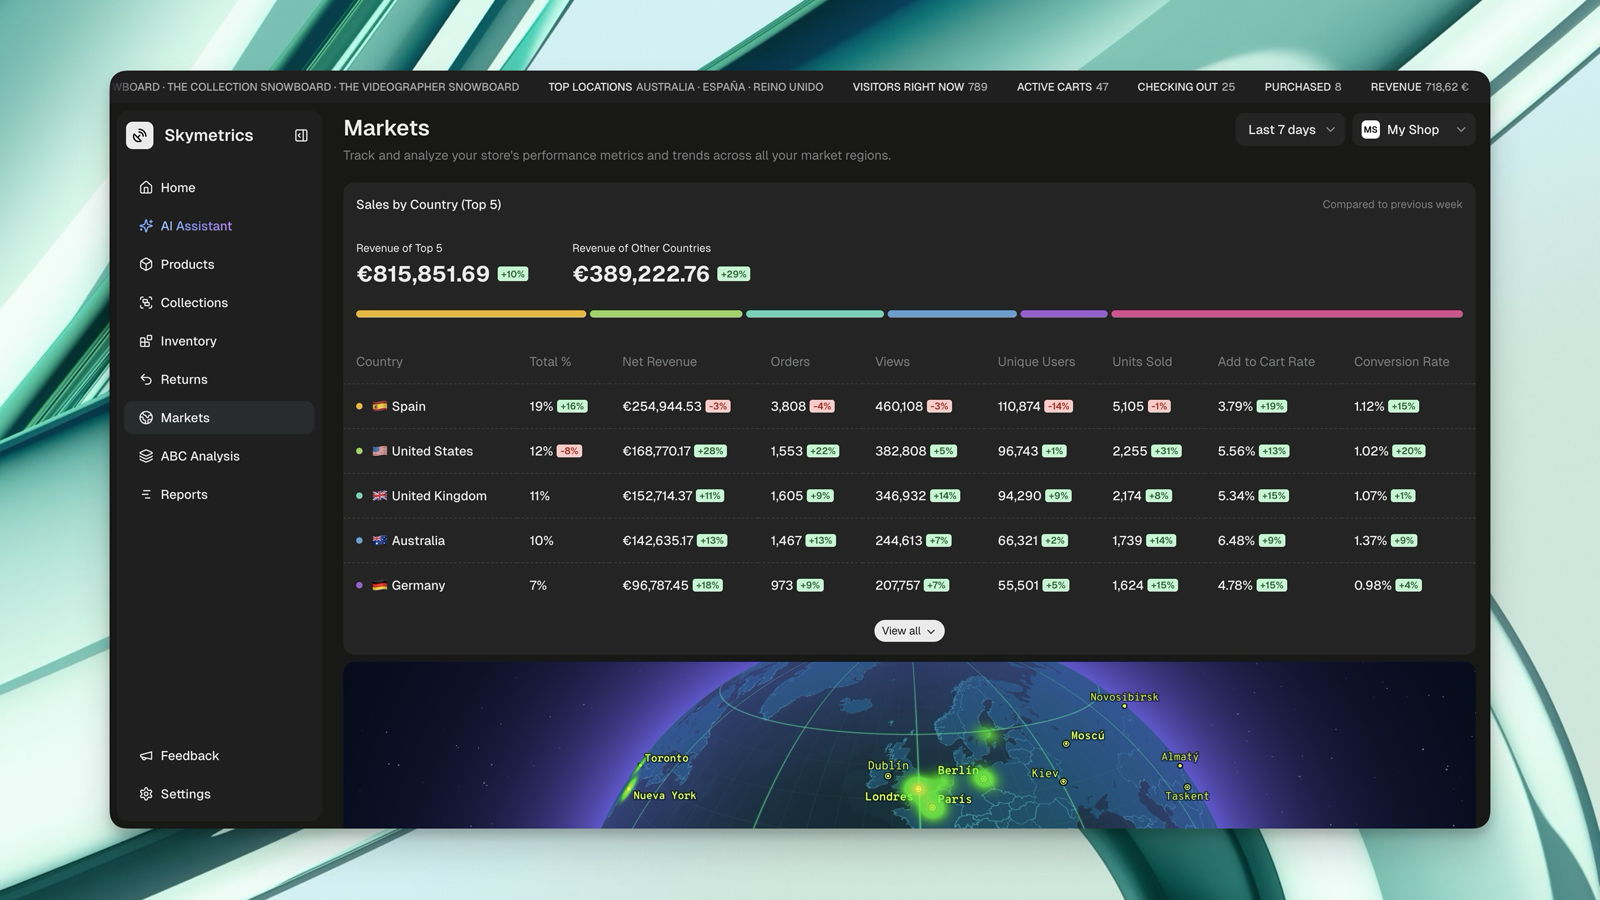The width and height of the screenshot is (1600, 900).
Task: Click Spain unique users 110,874
Action: point(1019,406)
